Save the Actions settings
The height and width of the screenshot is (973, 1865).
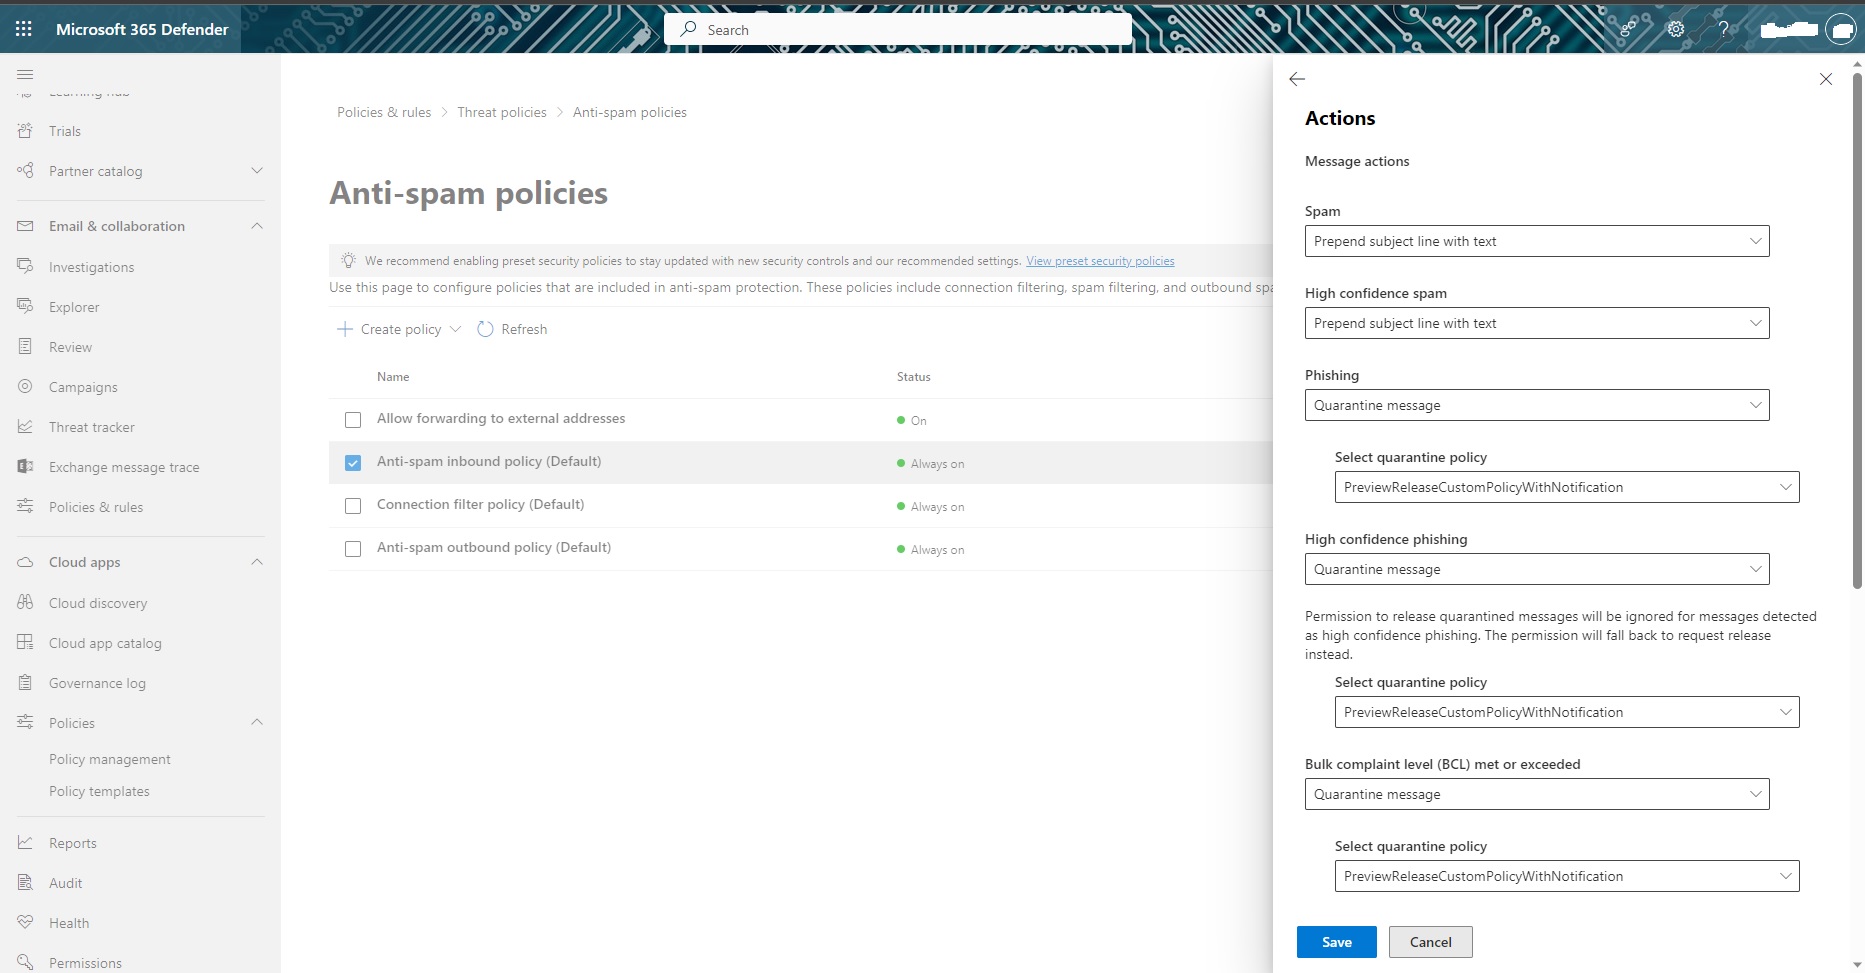point(1337,942)
